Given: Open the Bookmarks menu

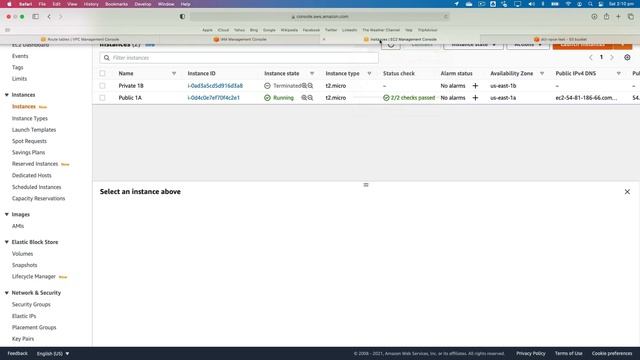Looking at the screenshot, I should pyautogui.click(x=116, y=4).
